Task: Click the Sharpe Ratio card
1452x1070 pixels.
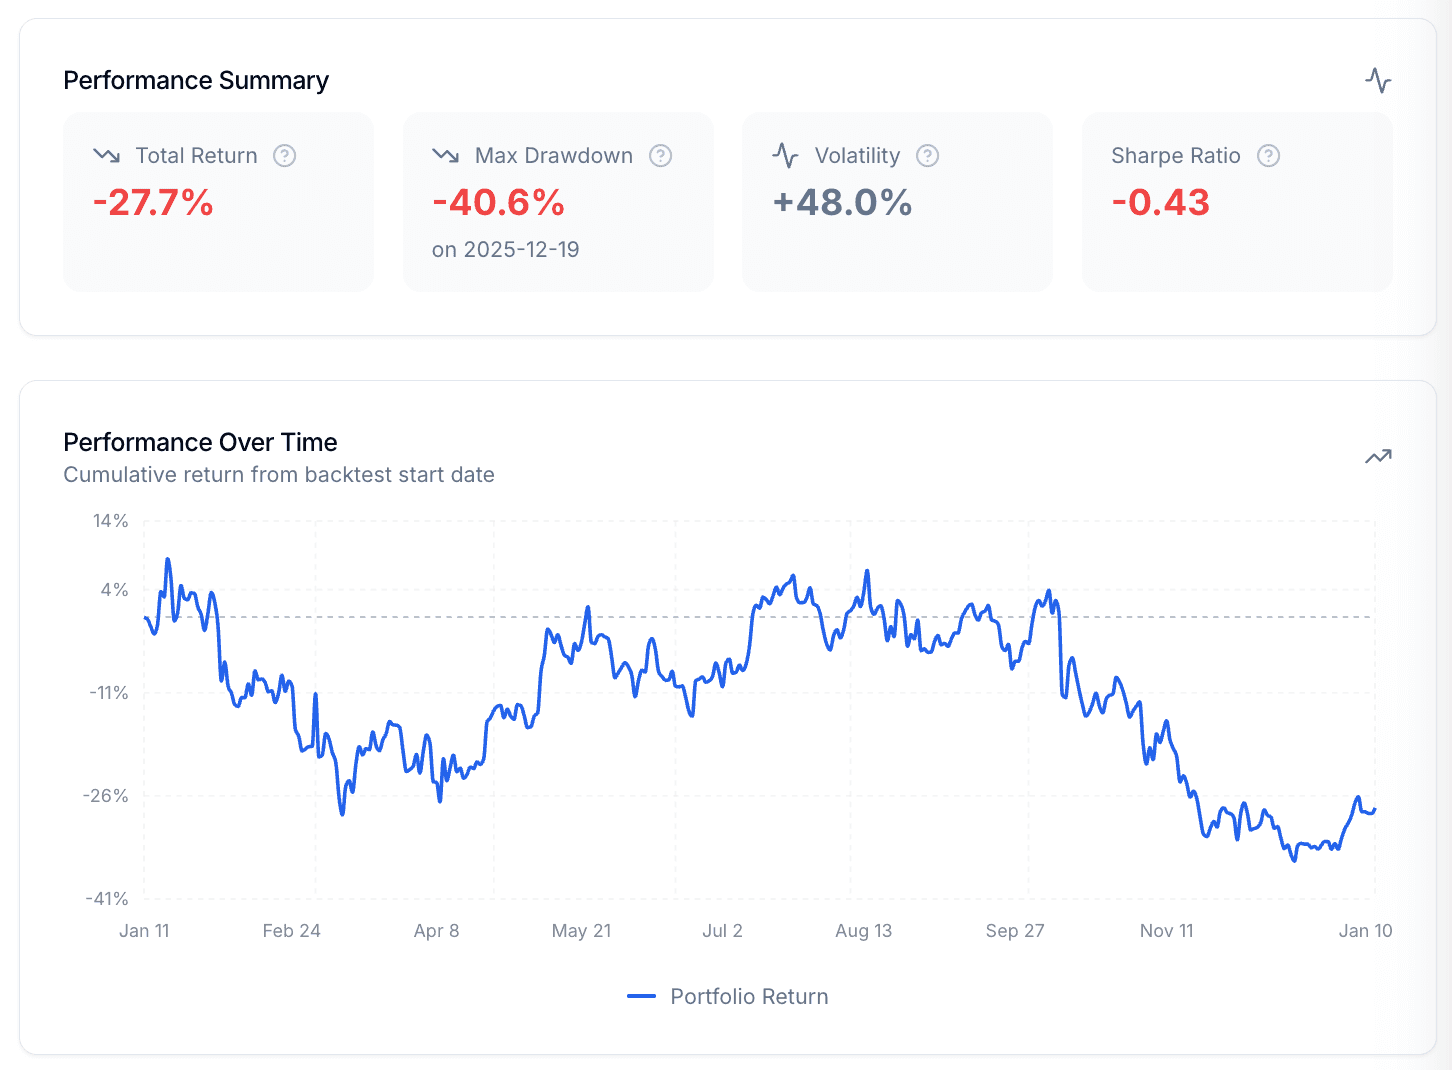Action: [1237, 201]
